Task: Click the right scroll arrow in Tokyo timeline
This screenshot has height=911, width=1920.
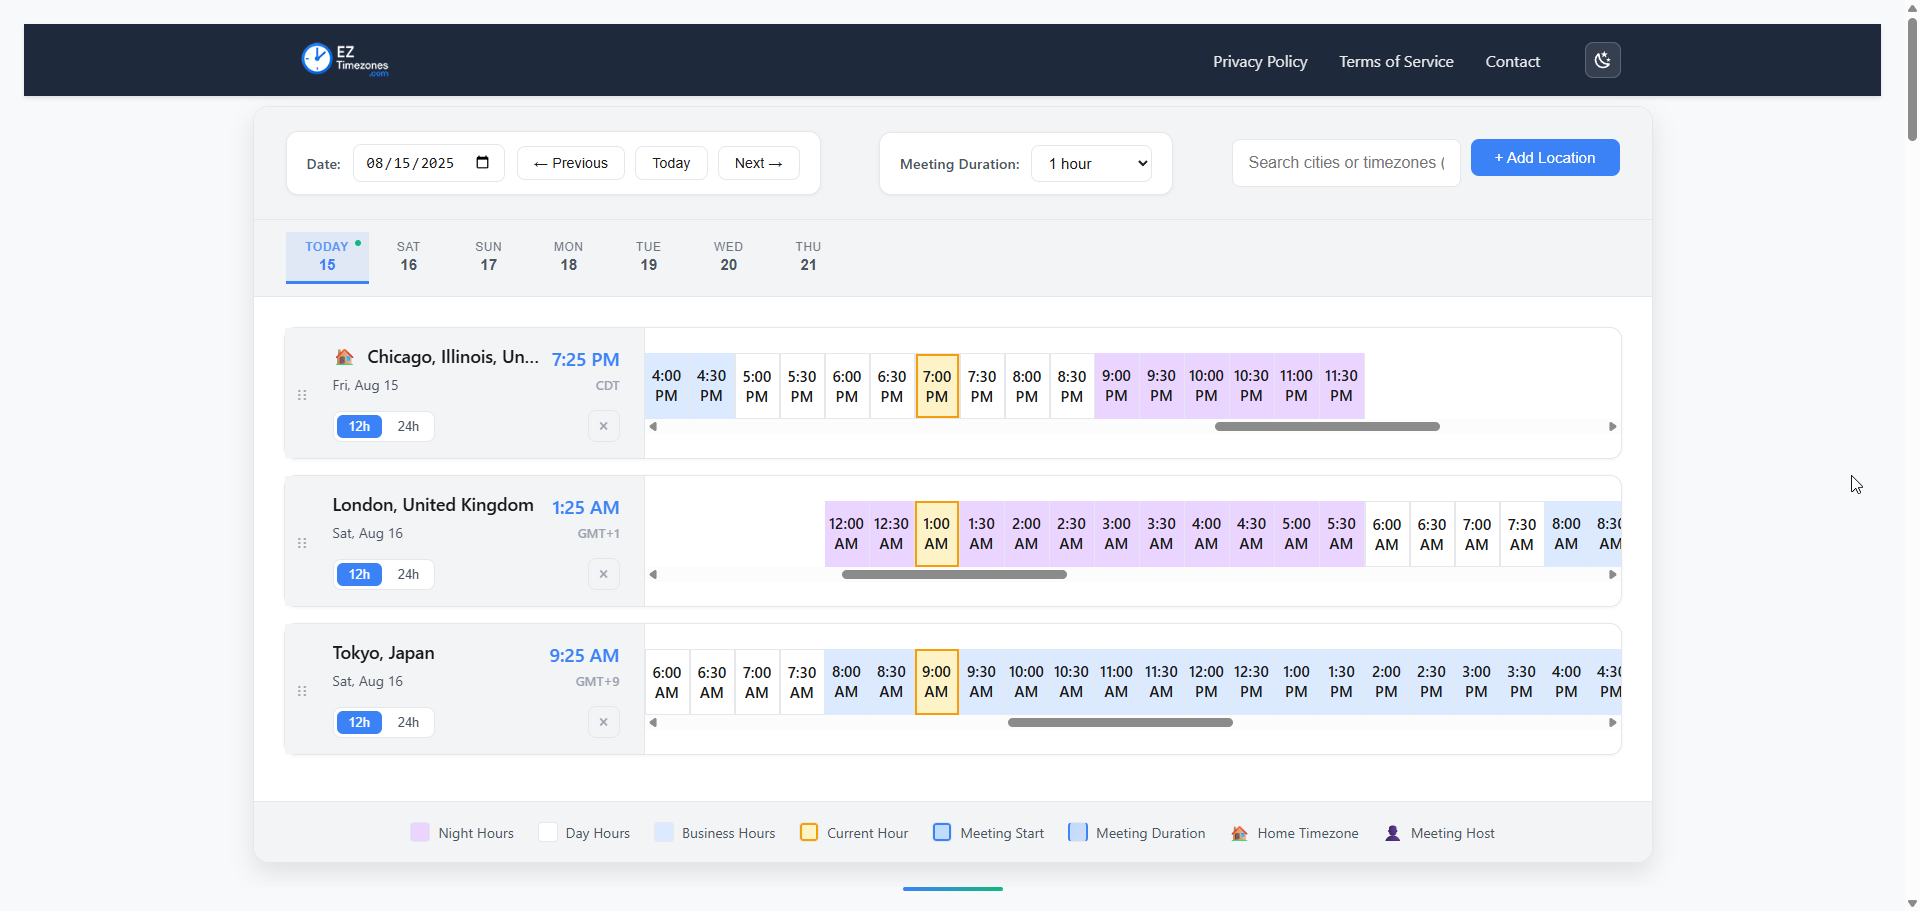Action: point(1612,722)
